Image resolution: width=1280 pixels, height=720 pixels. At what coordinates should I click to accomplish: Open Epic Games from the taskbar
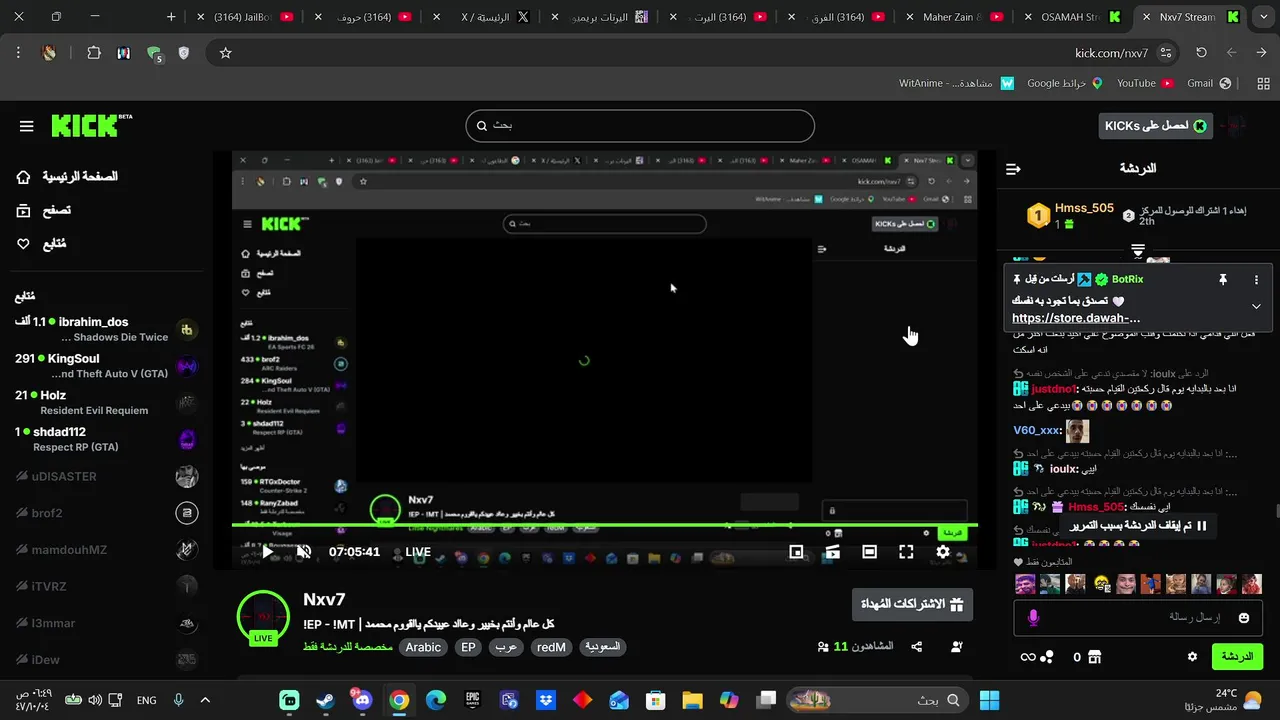[x=472, y=700]
